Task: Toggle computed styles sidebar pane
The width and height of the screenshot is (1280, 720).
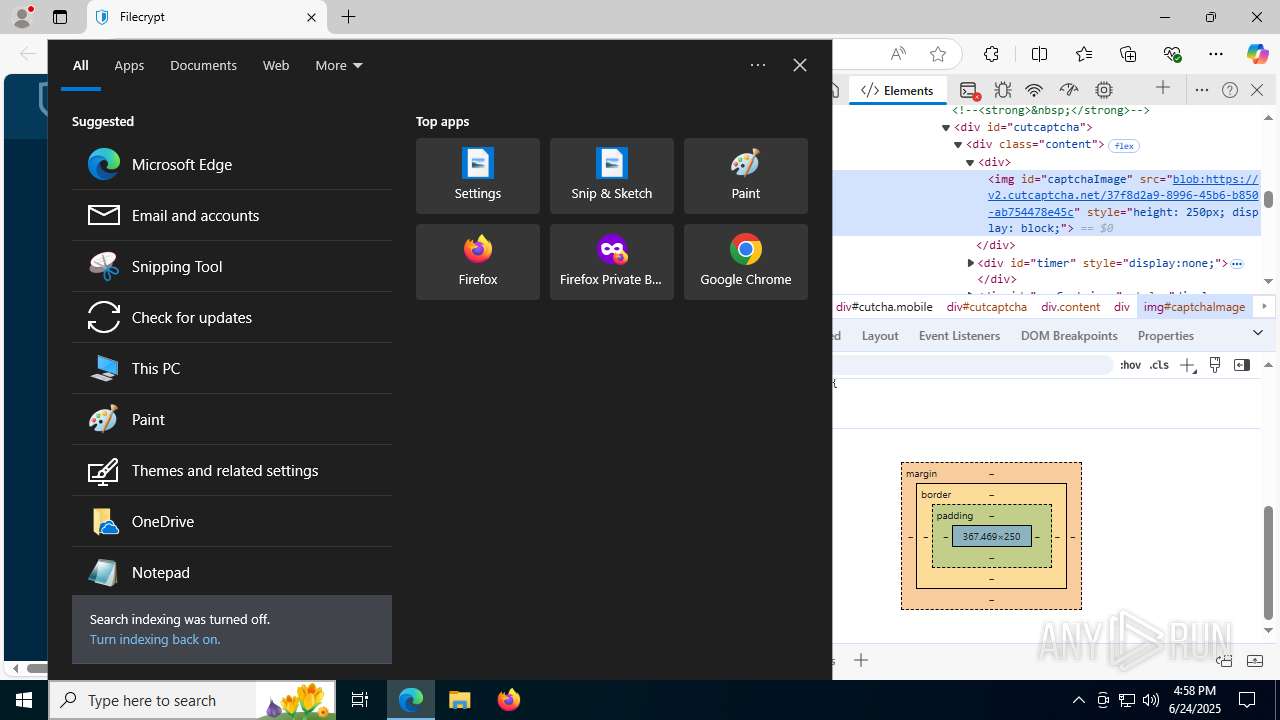Action: pos(1242,365)
